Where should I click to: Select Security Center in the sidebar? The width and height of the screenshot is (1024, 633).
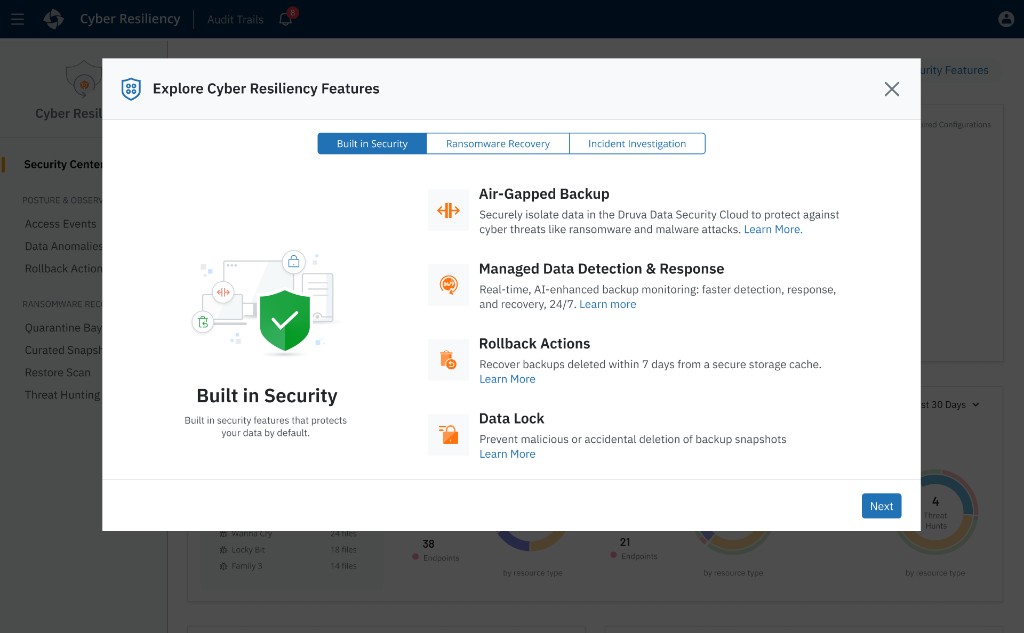click(63, 165)
